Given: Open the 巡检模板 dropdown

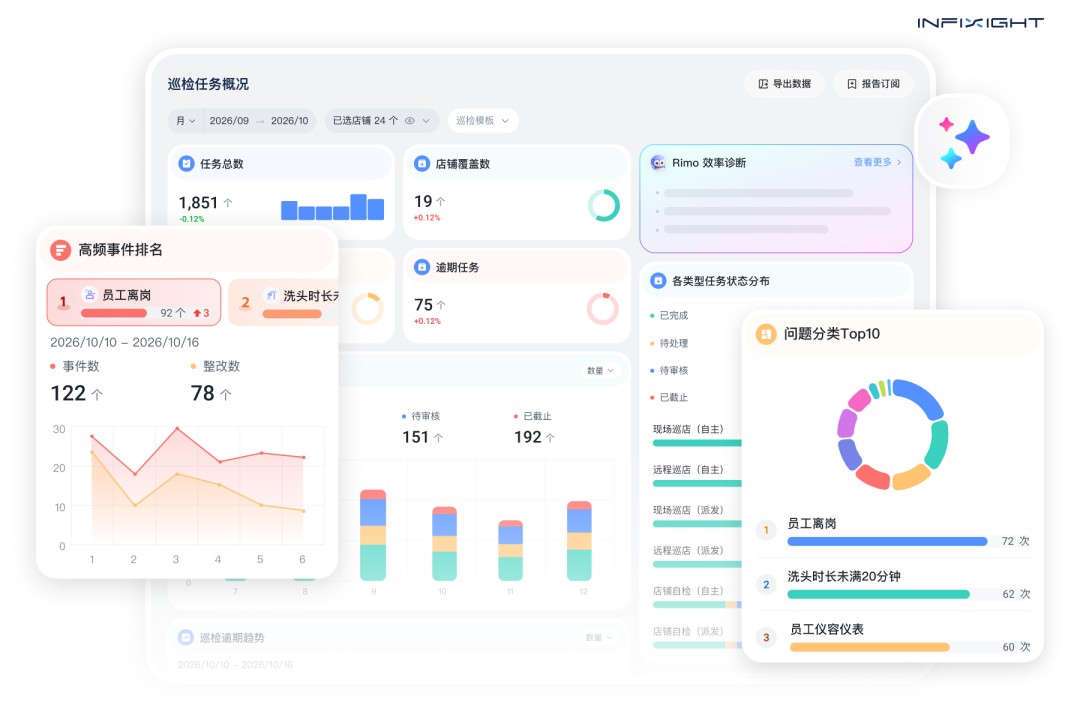Looking at the screenshot, I should pos(483,121).
